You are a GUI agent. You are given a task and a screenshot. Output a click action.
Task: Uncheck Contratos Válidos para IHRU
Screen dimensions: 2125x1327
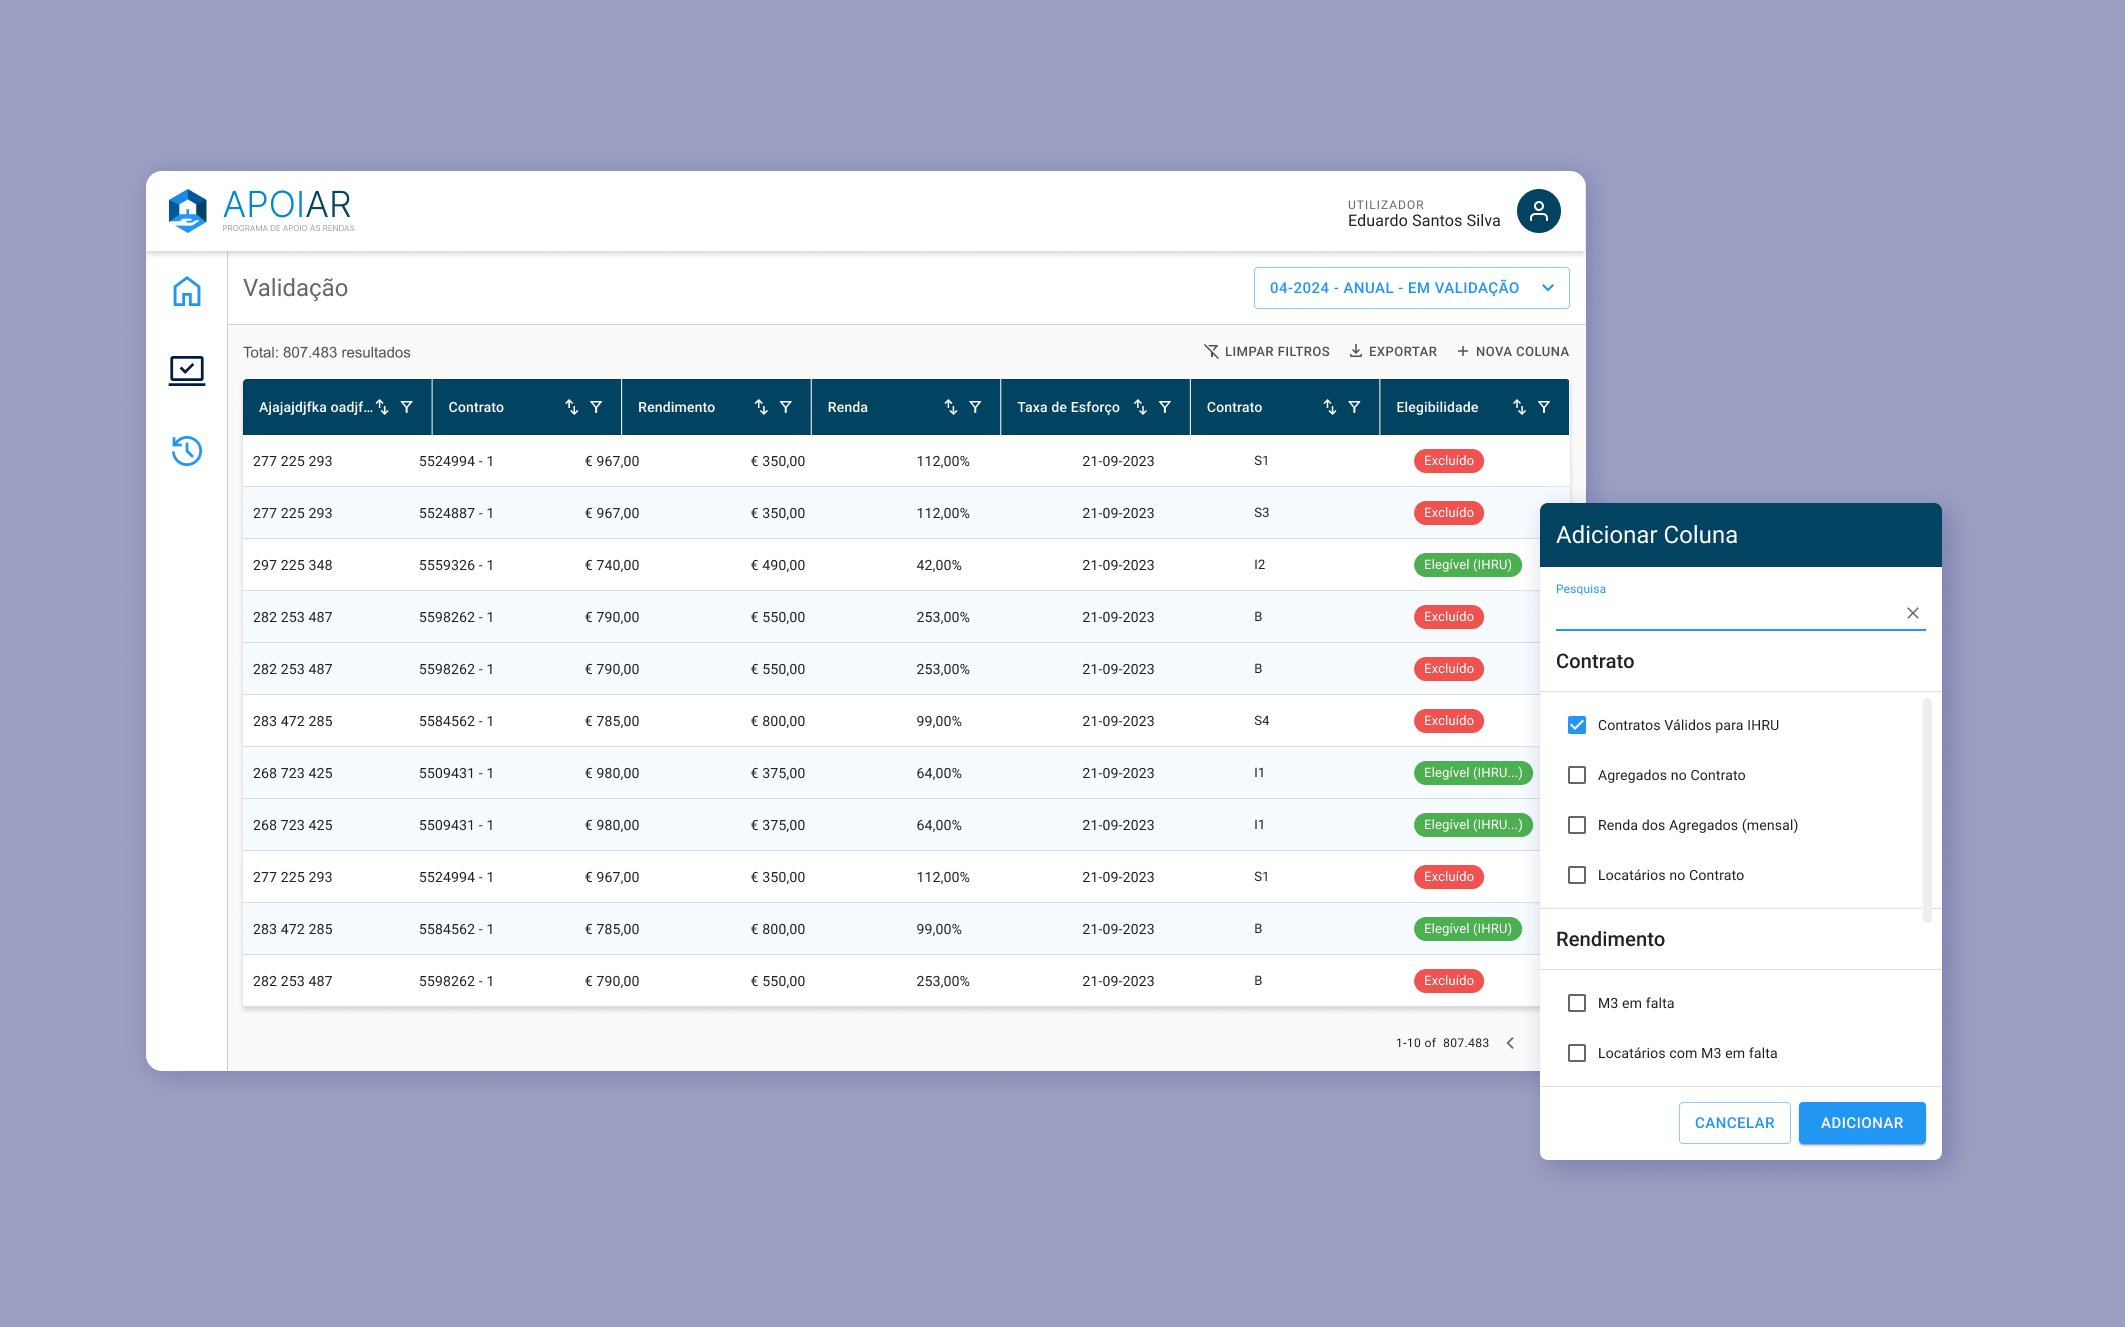coord(1577,725)
